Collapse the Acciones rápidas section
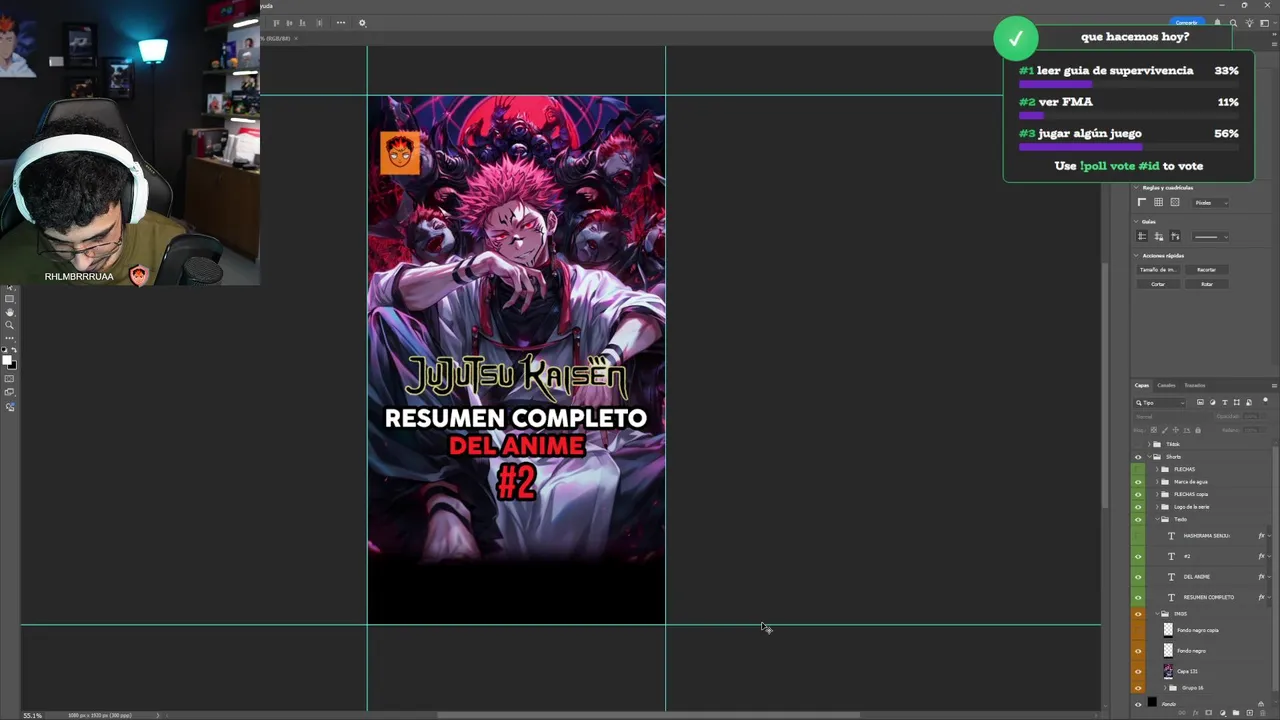Viewport: 1280px width, 720px height. click(x=1137, y=255)
